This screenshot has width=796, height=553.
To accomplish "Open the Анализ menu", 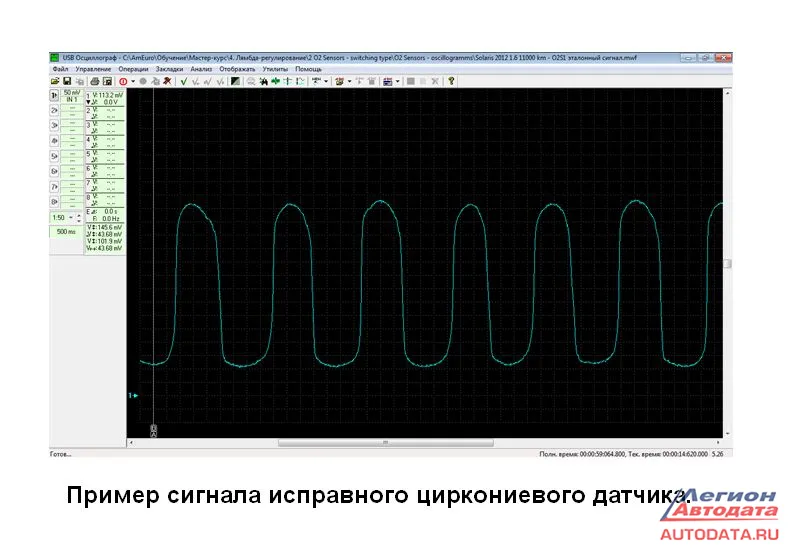I will pos(201,69).
